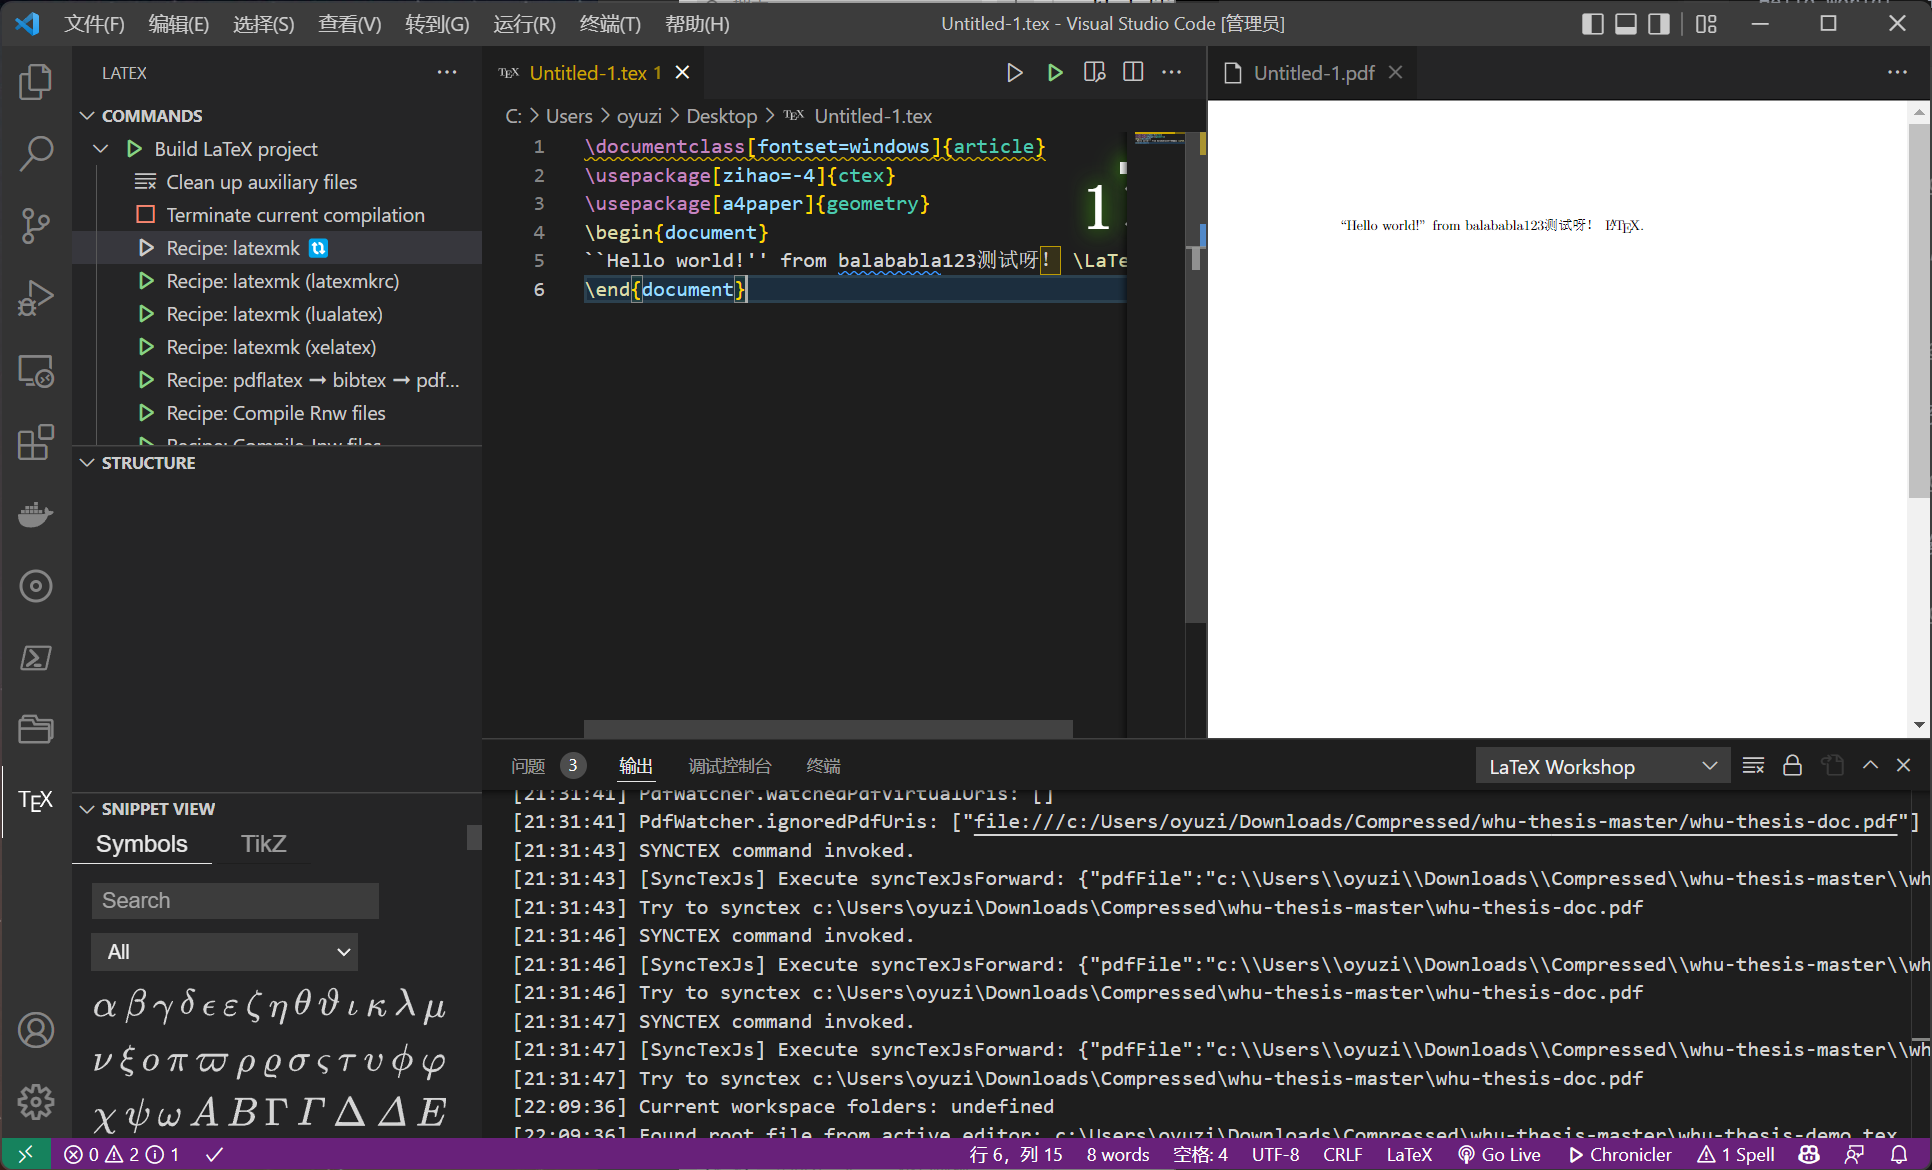This screenshot has width=1932, height=1170.
Task: Open Source Control view
Action: (x=36, y=225)
